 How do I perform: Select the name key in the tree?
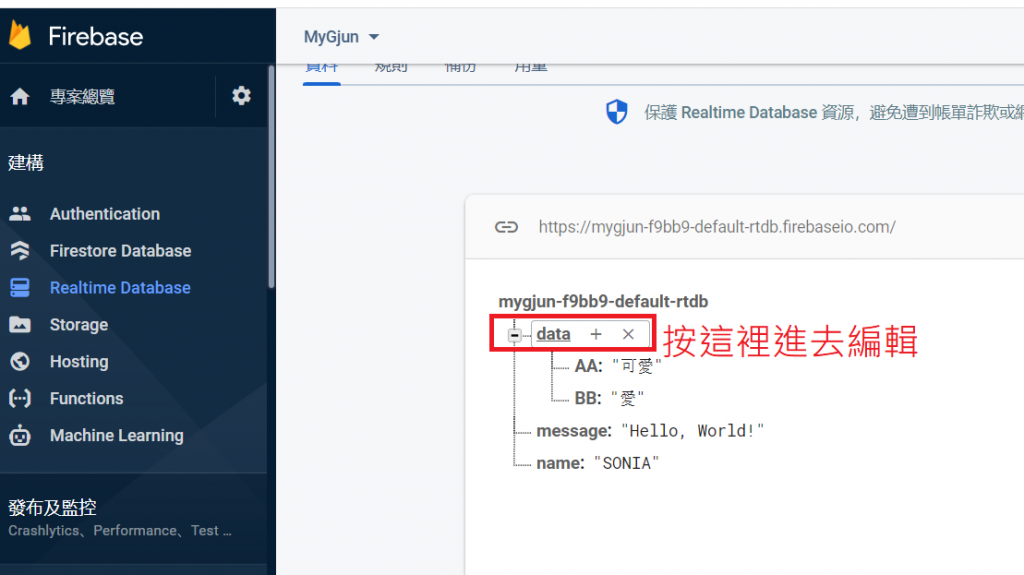tap(560, 463)
